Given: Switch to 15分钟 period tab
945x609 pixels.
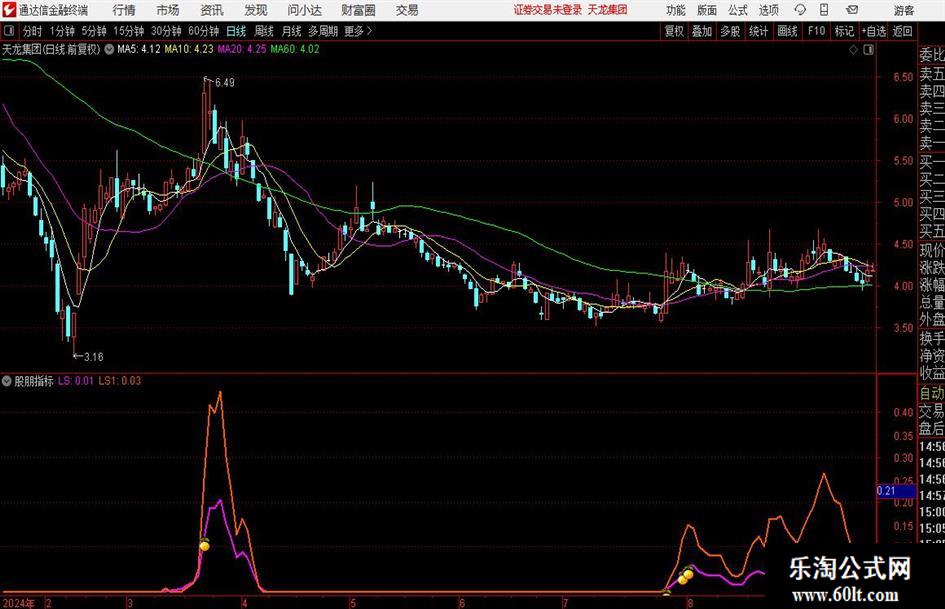Looking at the screenshot, I should coord(128,31).
